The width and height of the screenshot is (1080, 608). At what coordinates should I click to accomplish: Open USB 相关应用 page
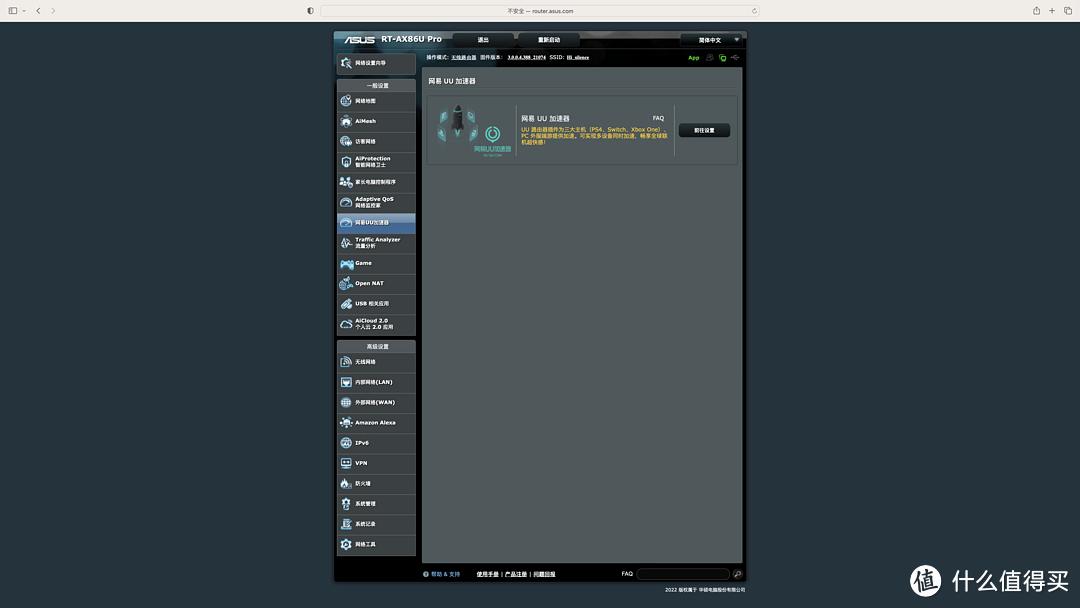pos(376,304)
